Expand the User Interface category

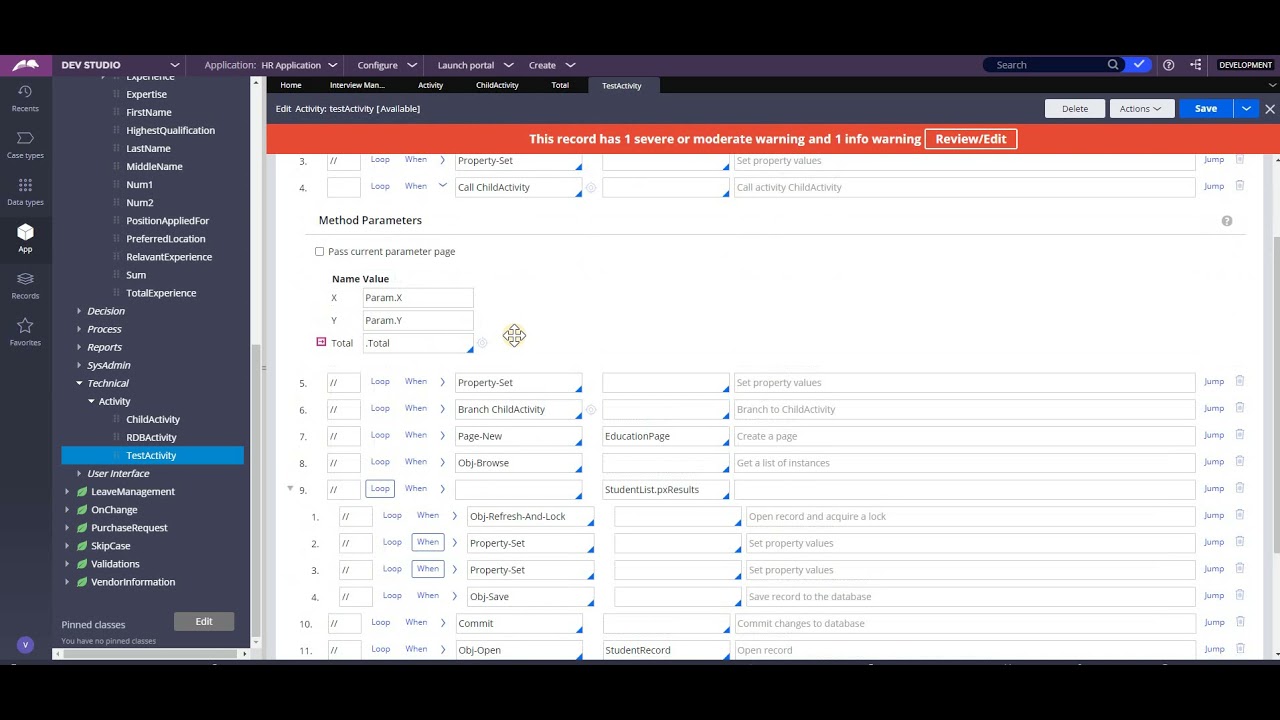click(79, 473)
